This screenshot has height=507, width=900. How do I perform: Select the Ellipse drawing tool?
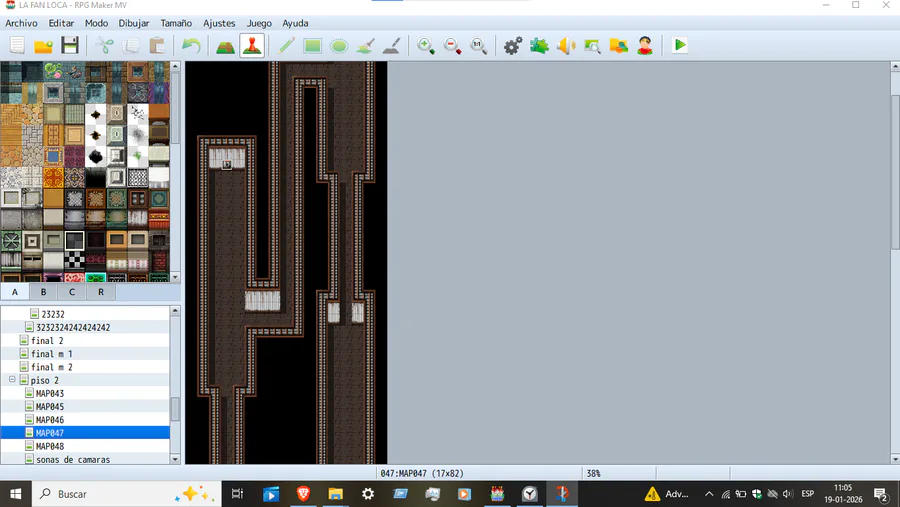click(x=339, y=45)
